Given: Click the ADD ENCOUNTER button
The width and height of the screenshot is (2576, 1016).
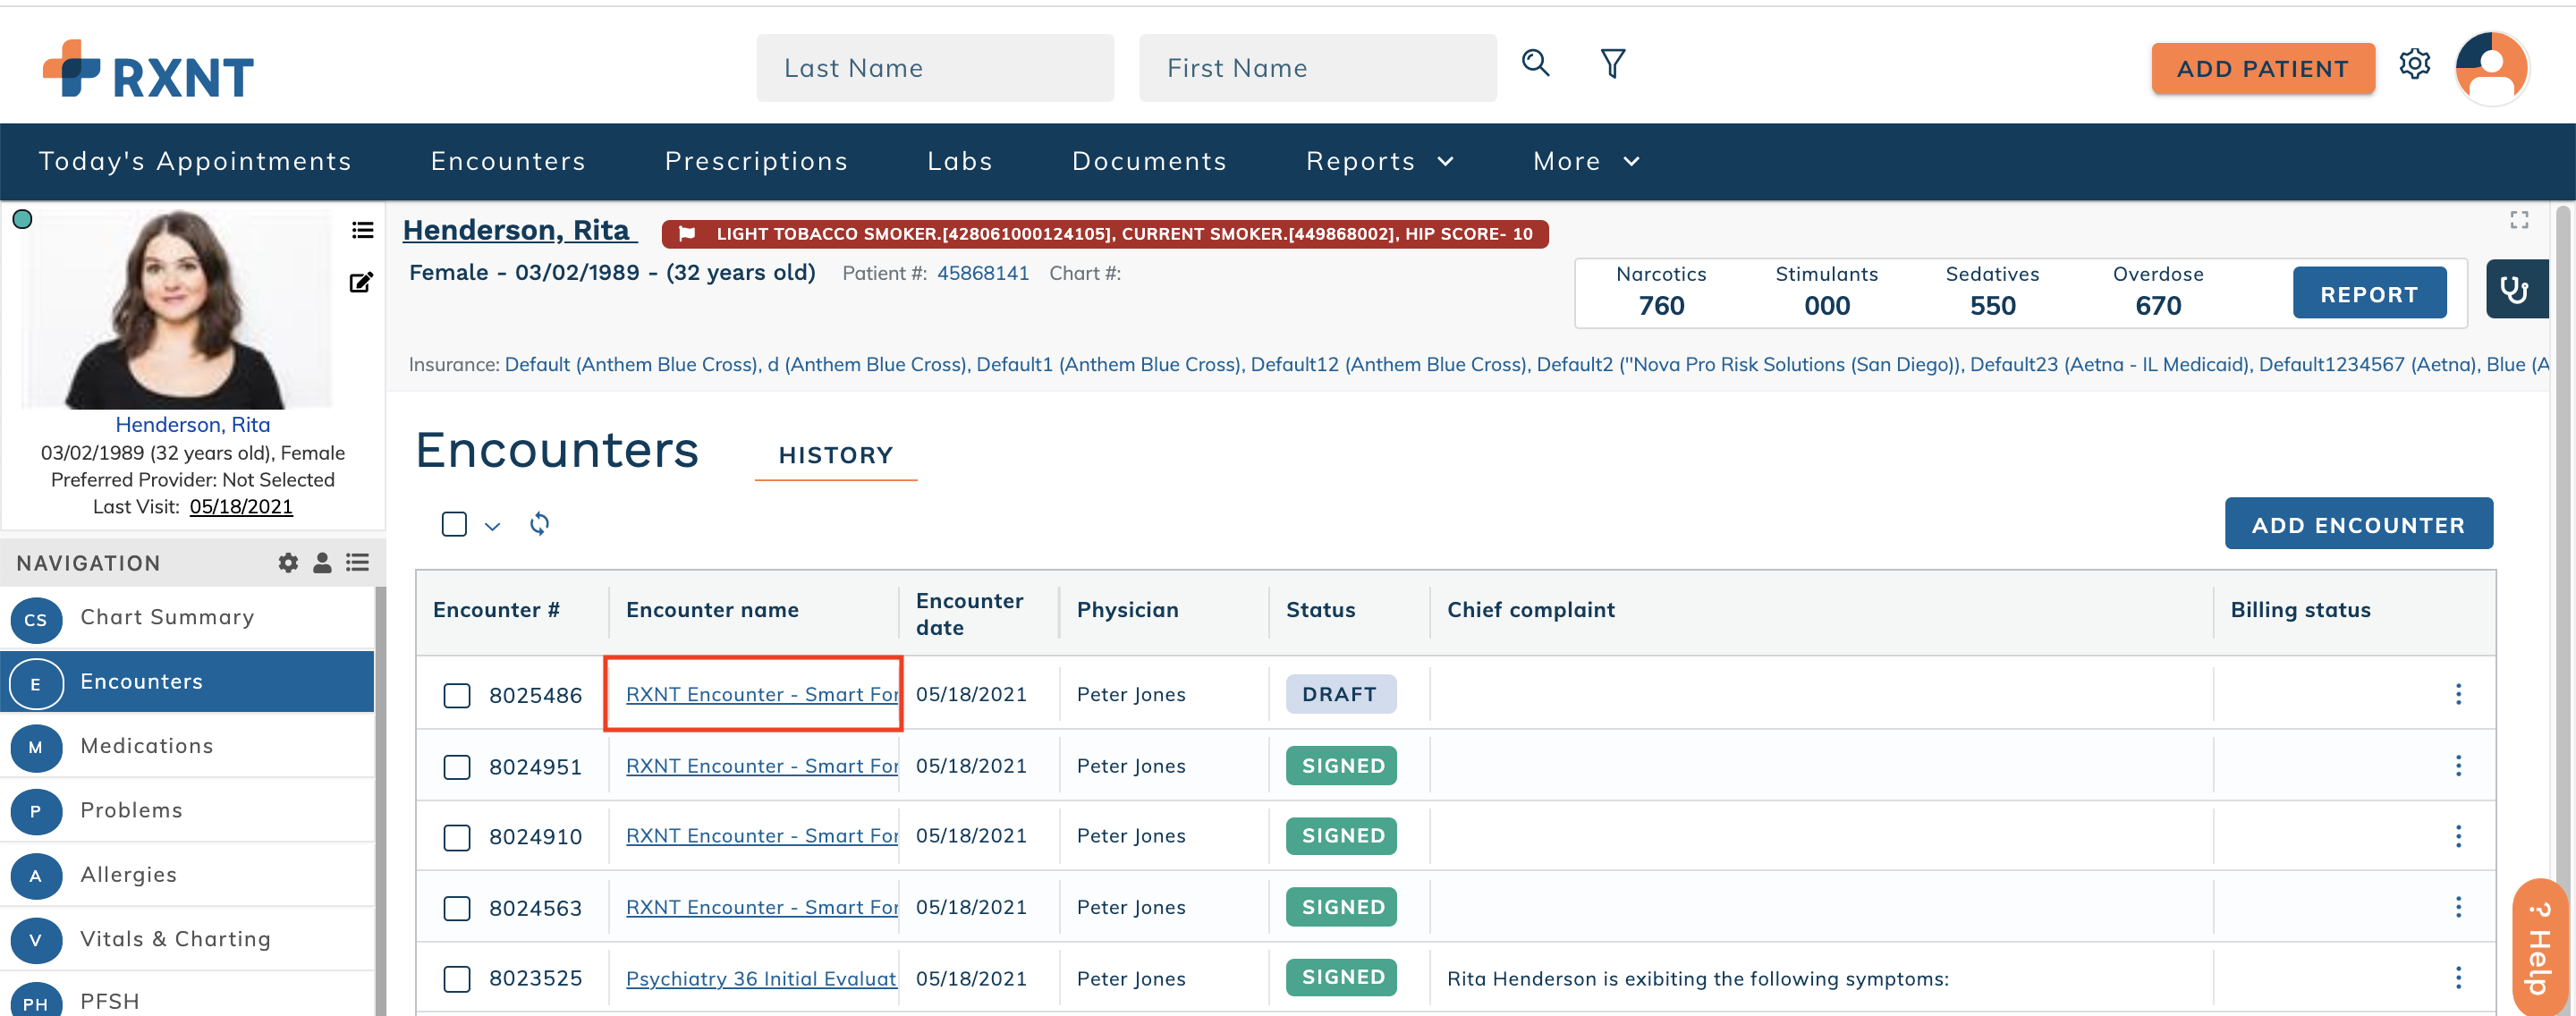Looking at the screenshot, I should tap(2358, 524).
